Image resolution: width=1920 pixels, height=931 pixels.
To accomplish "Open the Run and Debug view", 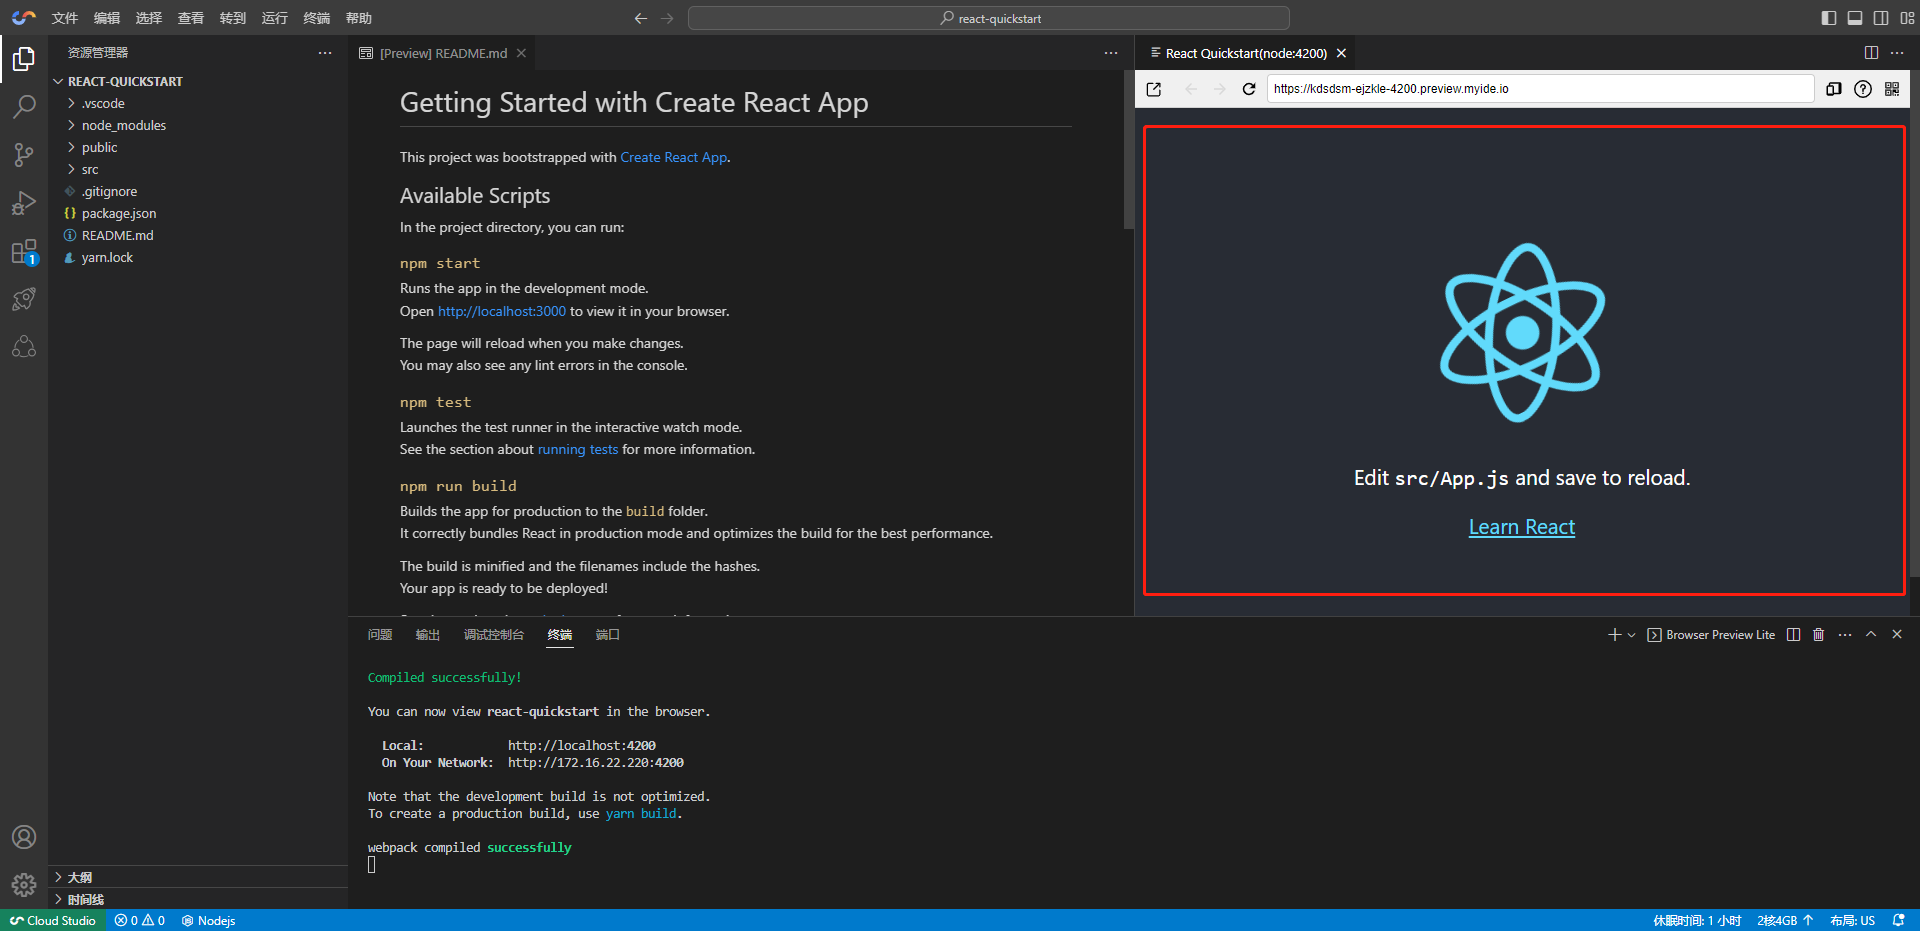I will [24, 202].
